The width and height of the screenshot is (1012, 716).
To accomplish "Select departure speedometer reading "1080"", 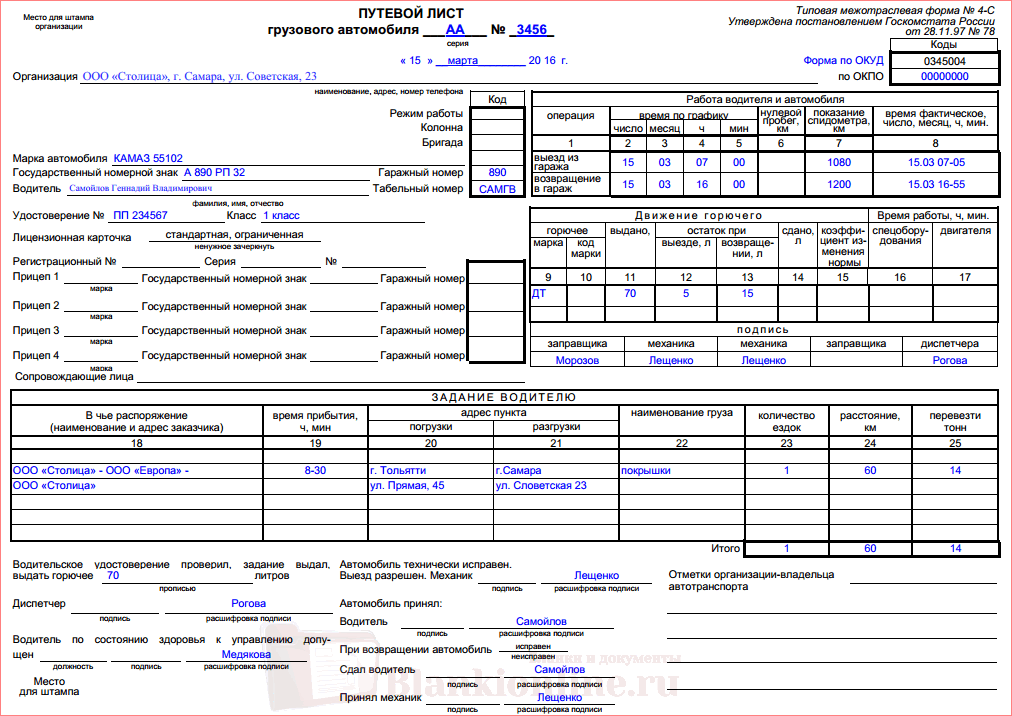I will (839, 163).
